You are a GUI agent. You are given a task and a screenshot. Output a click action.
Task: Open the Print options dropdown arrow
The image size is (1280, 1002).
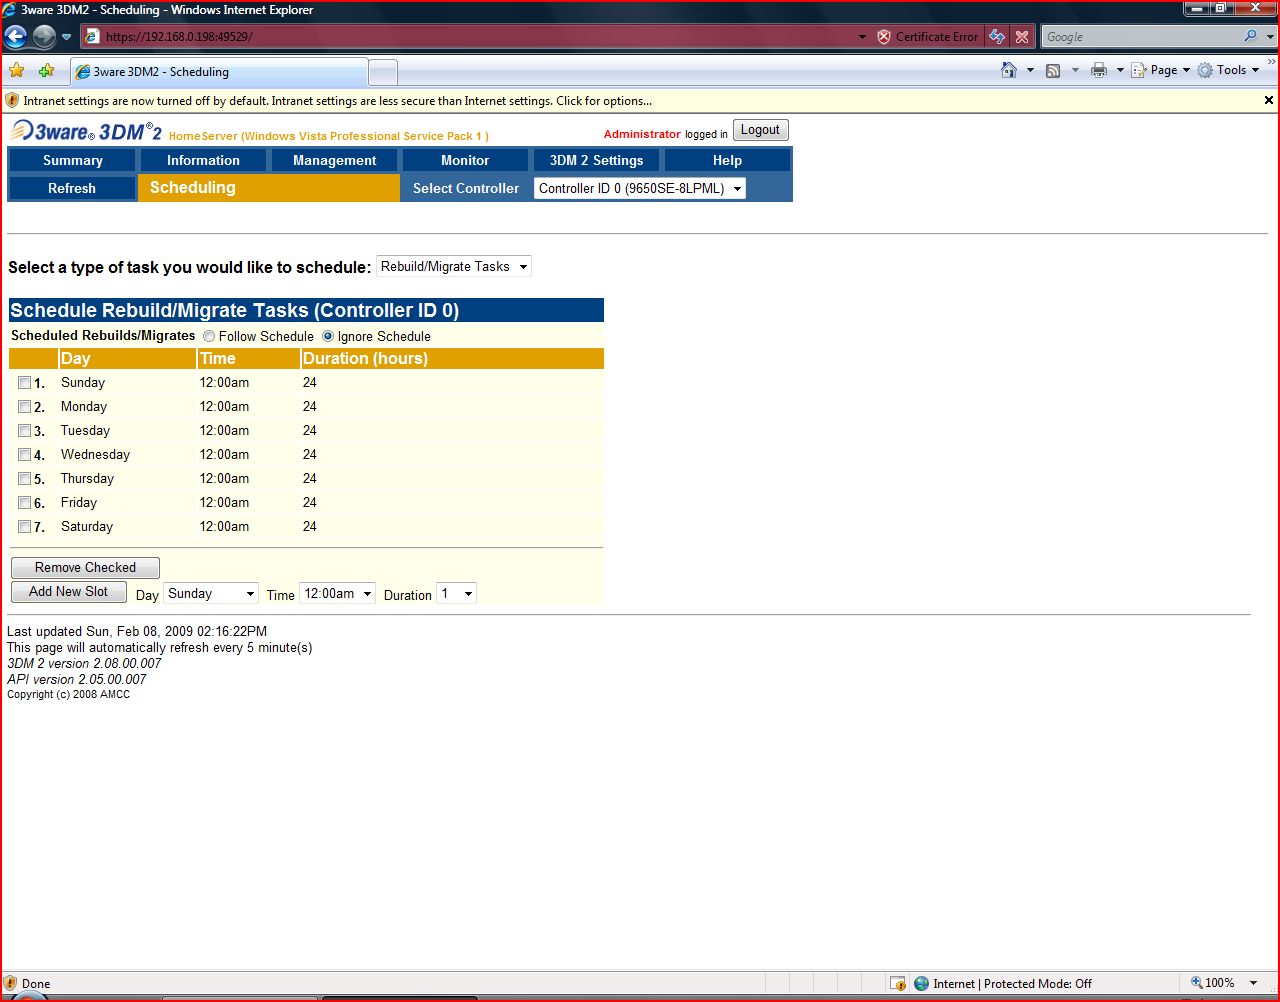click(1120, 70)
